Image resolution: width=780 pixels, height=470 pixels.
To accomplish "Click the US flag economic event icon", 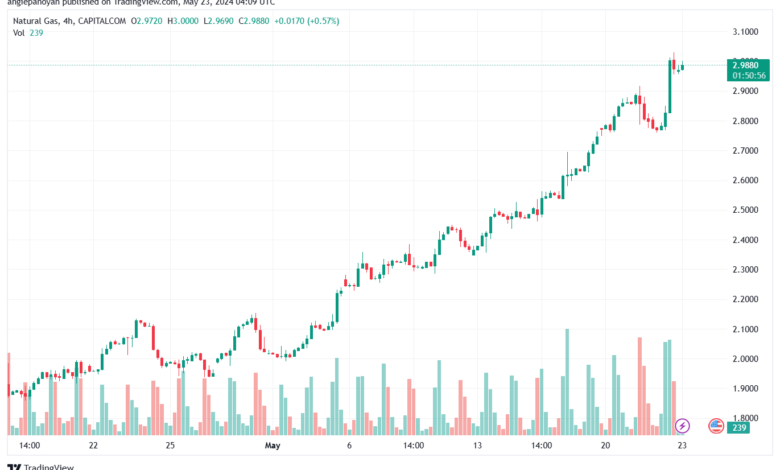I will point(716,426).
